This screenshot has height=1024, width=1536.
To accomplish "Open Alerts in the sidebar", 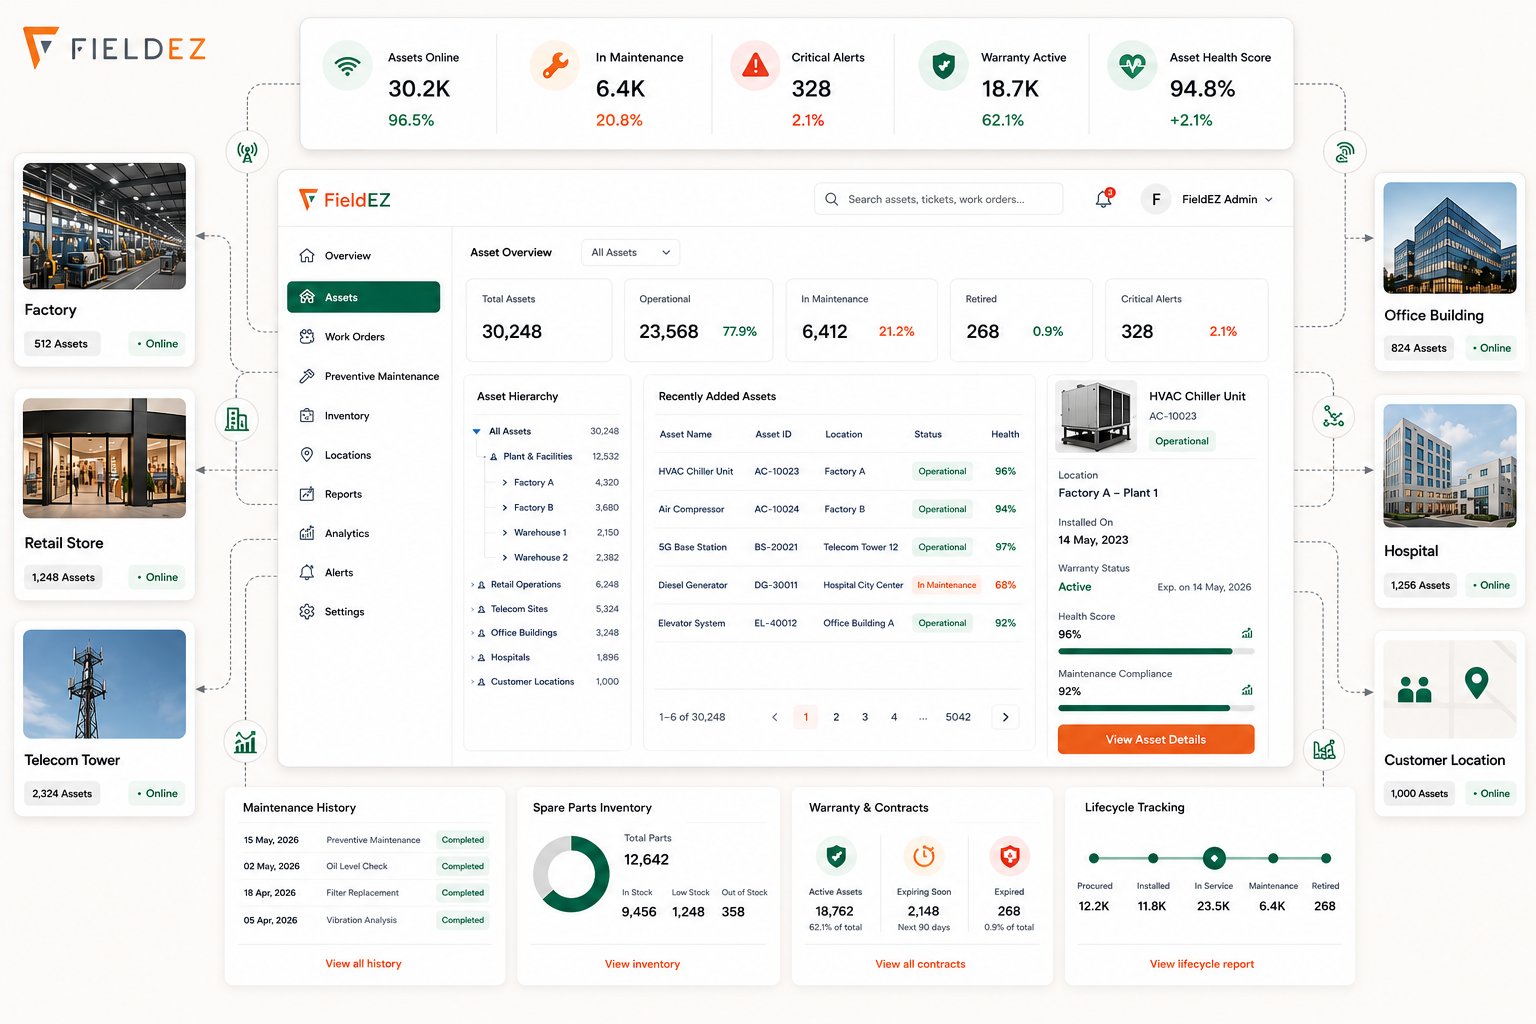I will coord(363,572).
